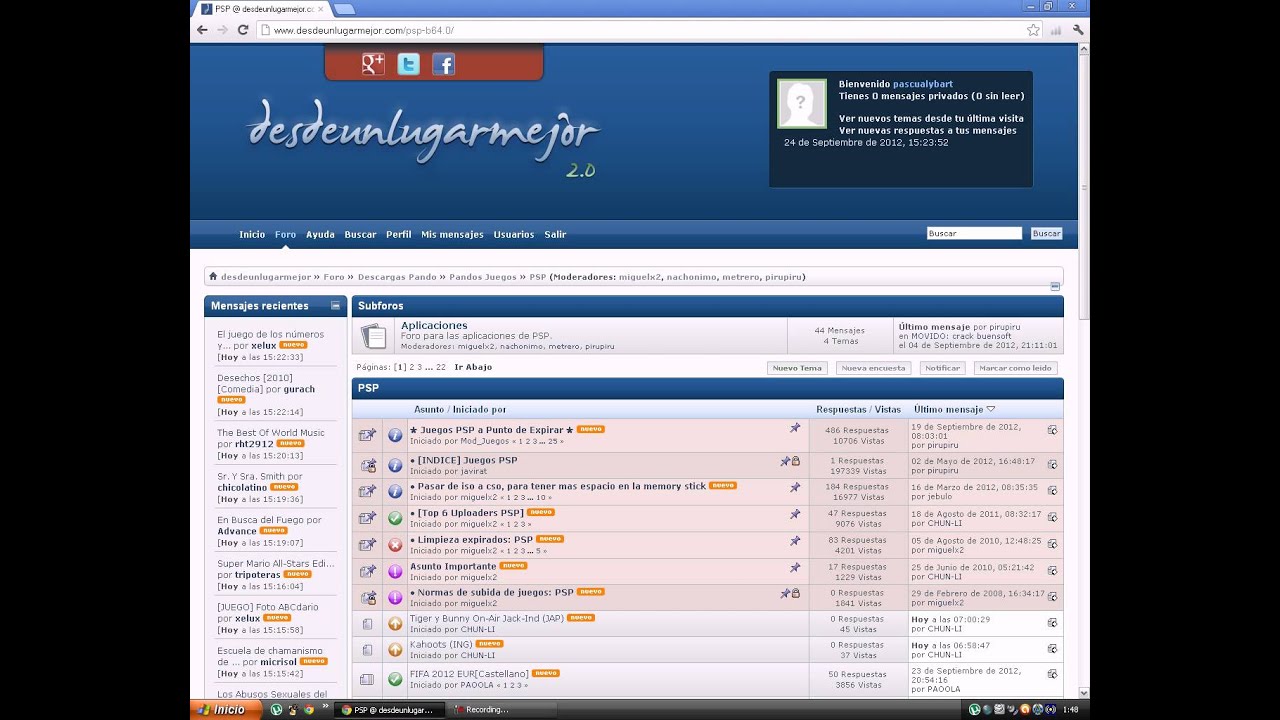Open Chrome wrench settings menu
Viewport: 1280px width, 720px height.
pyautogui.click(x=1077, y=30)
